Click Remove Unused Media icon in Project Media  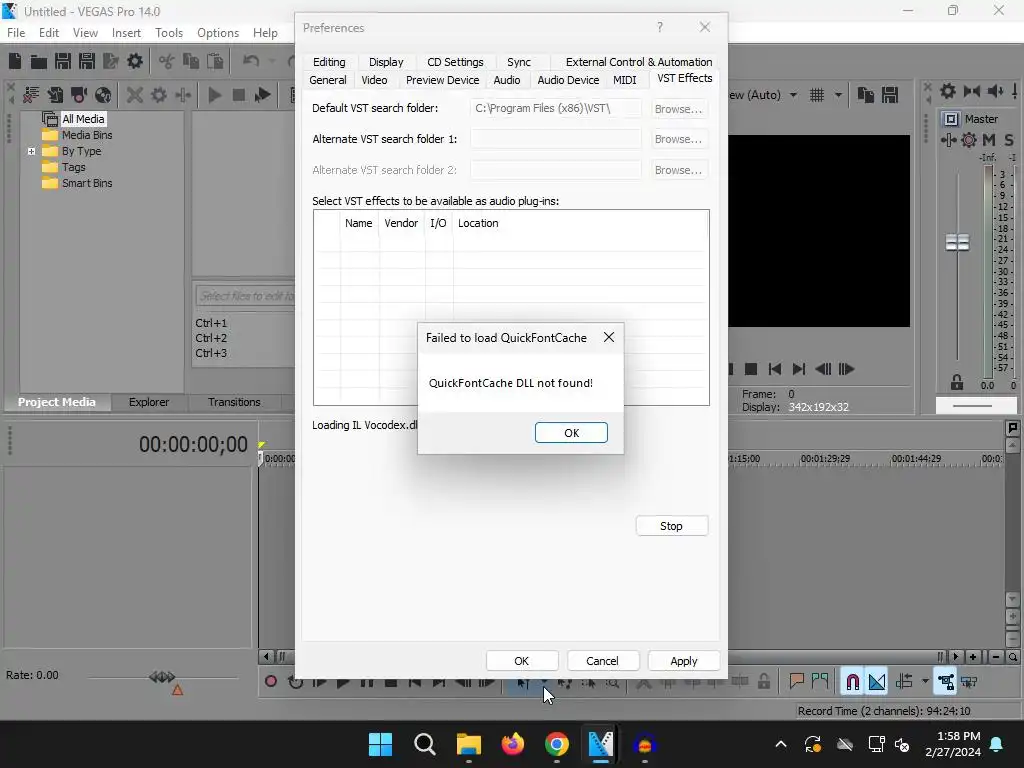coord(31,95)
